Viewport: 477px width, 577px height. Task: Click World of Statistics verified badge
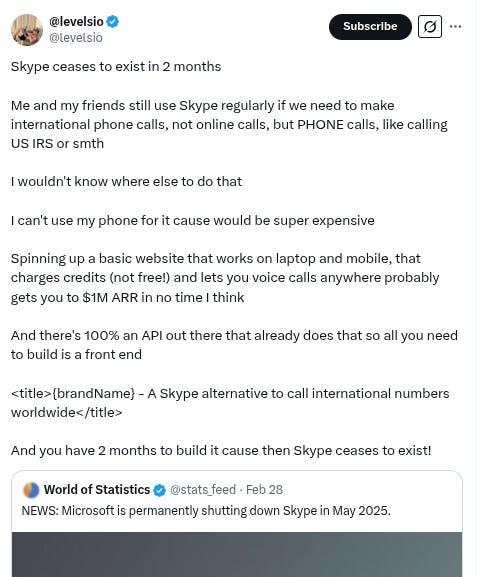(159, 490)
